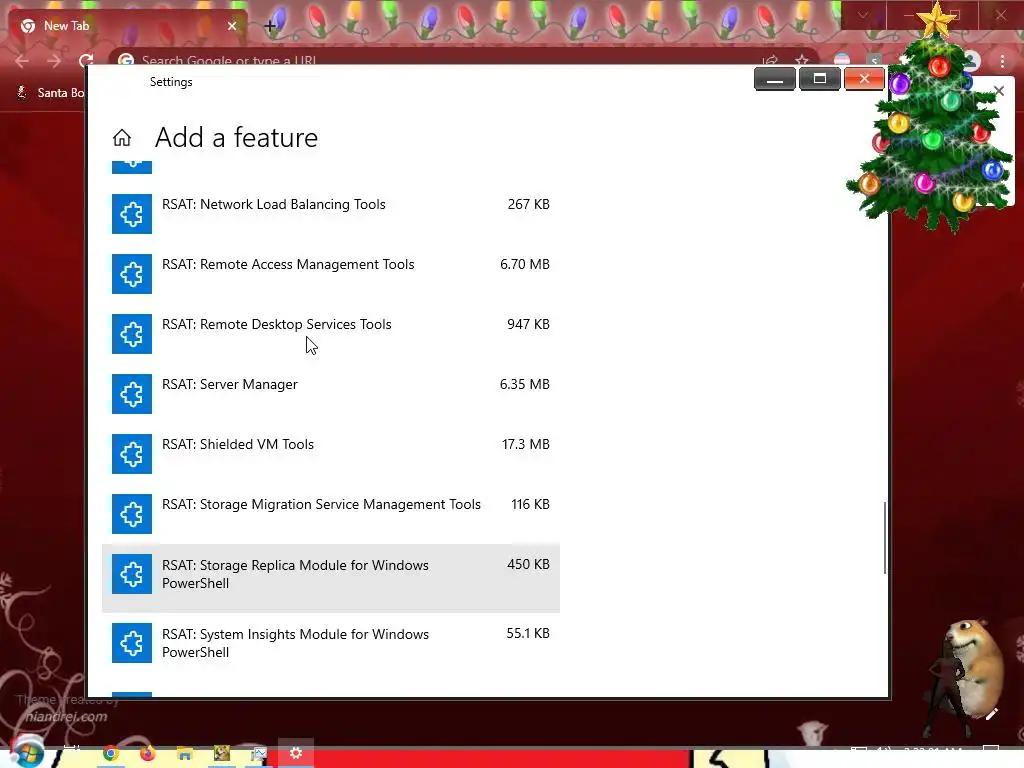
Task: Click the Remote Desktop Services Tools feature icon
Action: (132, 334)
